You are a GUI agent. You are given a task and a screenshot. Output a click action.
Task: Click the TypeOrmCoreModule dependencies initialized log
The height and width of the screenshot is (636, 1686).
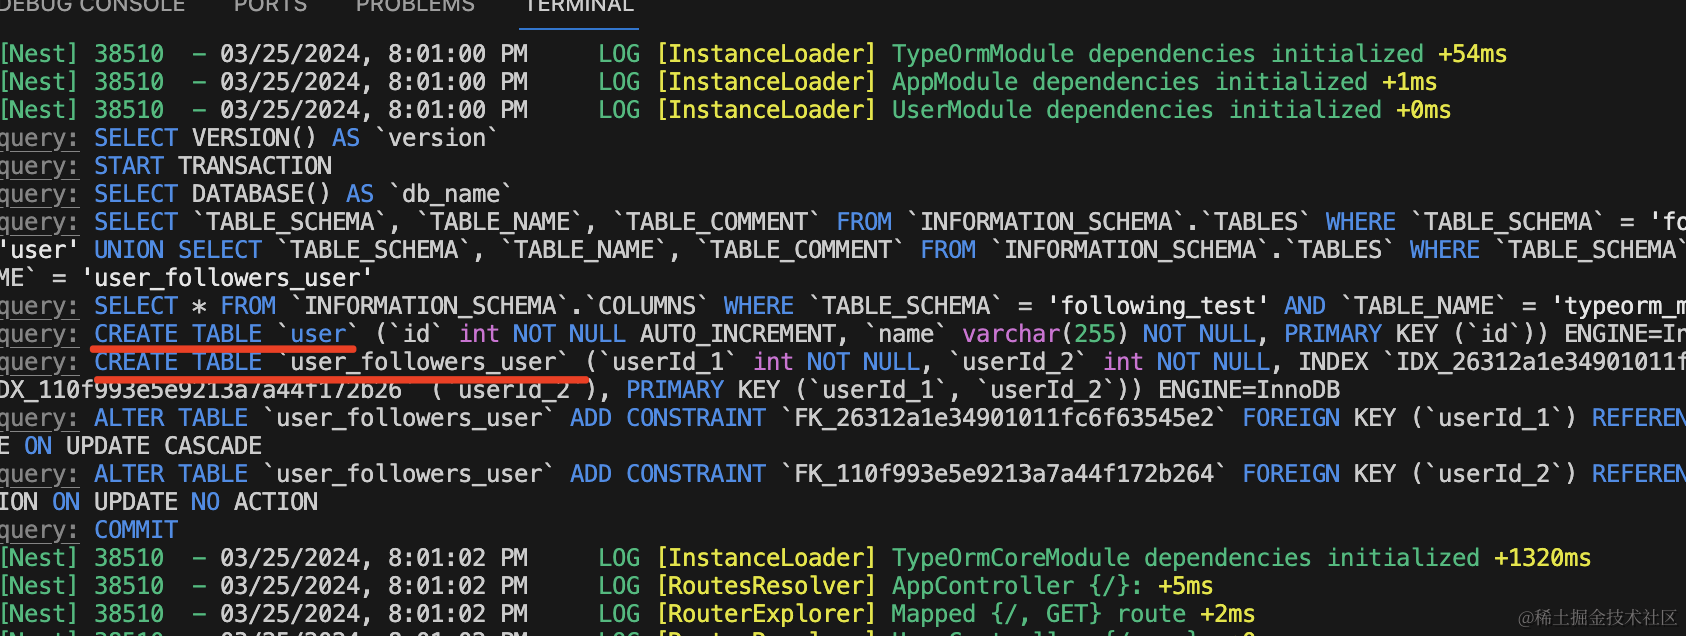[x=1185, y=558]
